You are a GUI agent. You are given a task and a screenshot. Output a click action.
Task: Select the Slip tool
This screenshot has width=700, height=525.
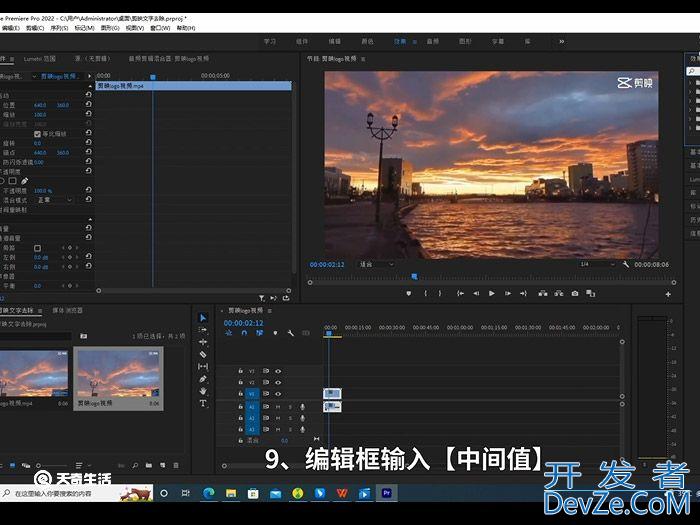pos(203,367)
